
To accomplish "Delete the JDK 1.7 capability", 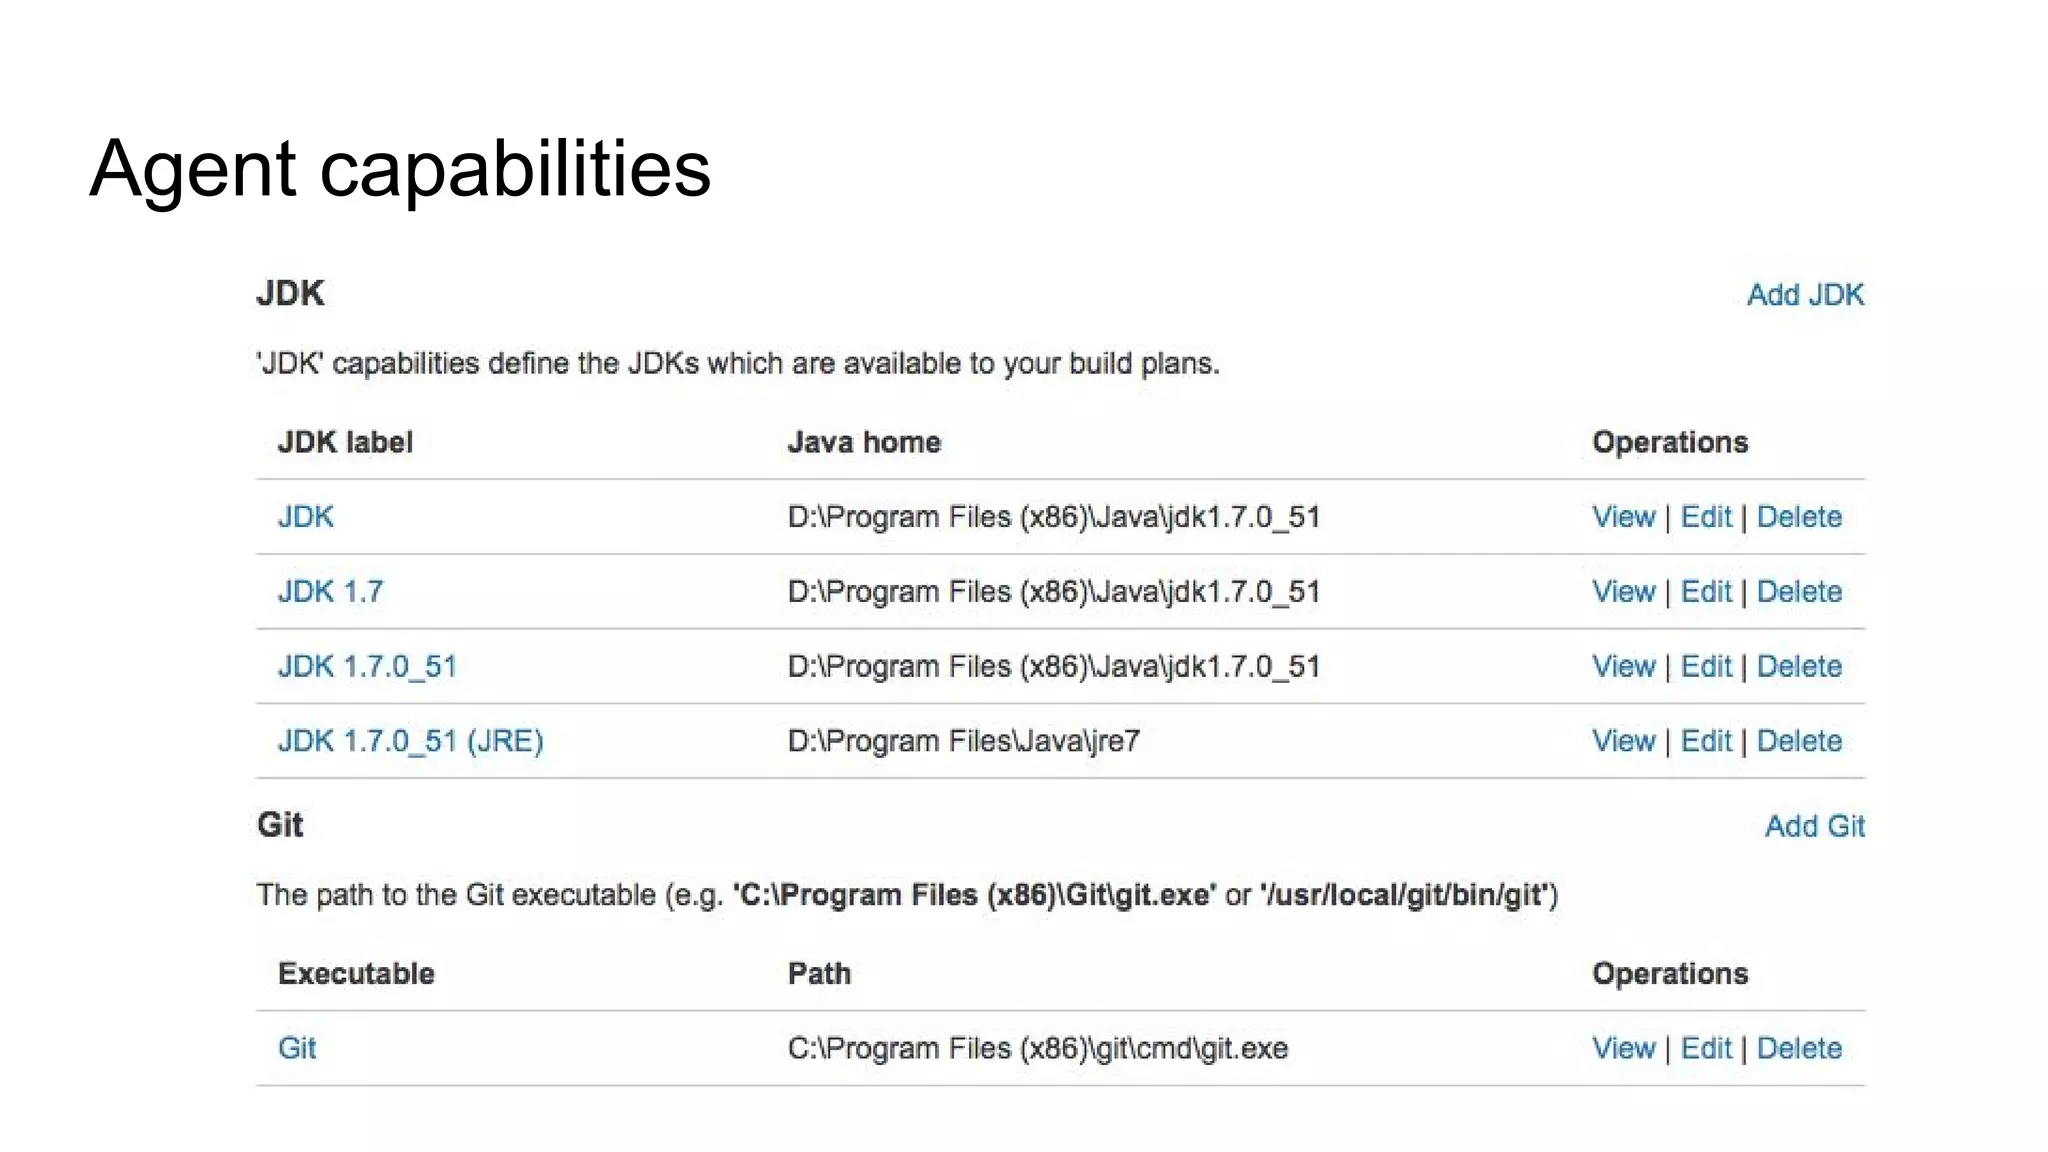I will pos(1799,592).
